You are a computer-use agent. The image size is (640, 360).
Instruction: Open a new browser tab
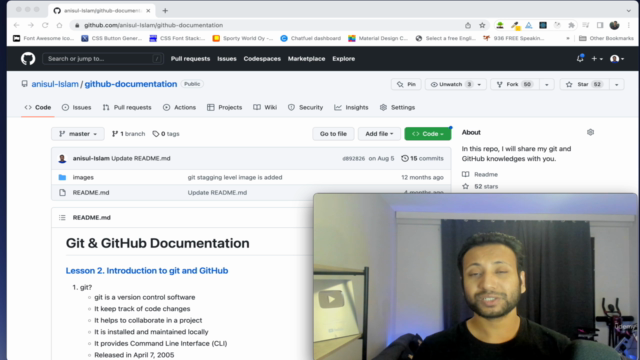click(x=165, y=11)
